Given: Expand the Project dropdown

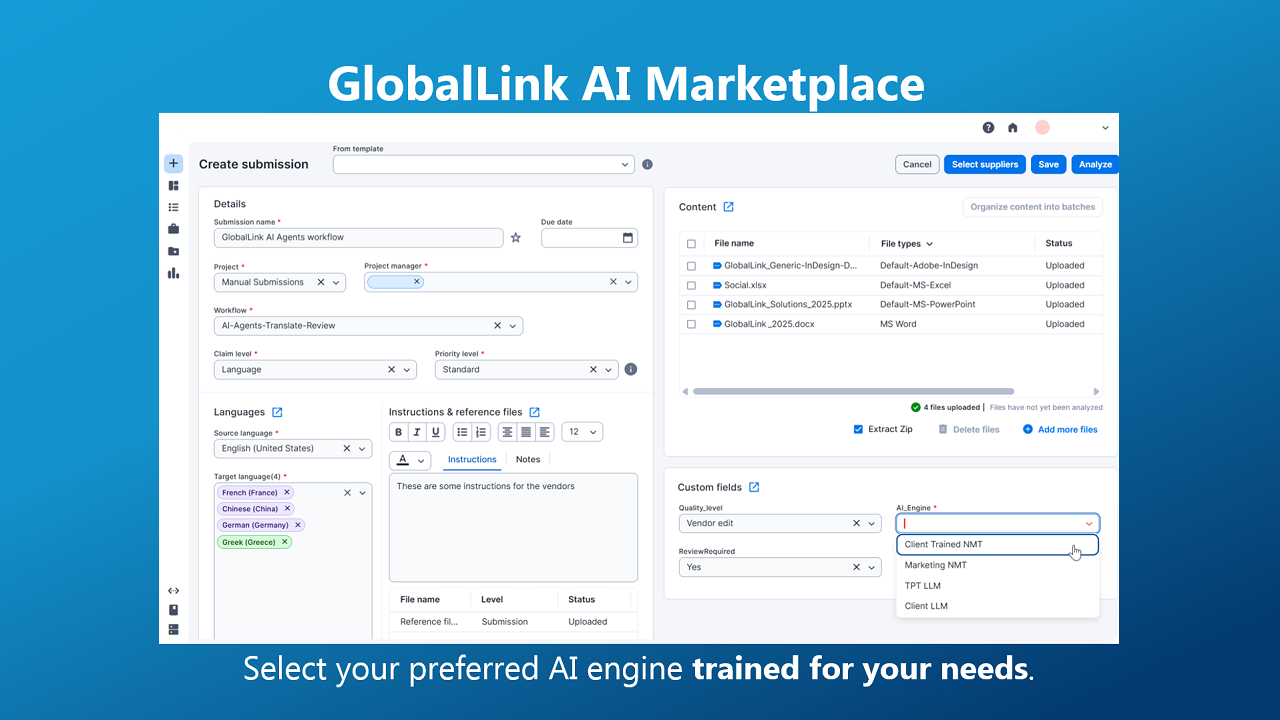Looking at the screenshot, I should coord(336,282).
